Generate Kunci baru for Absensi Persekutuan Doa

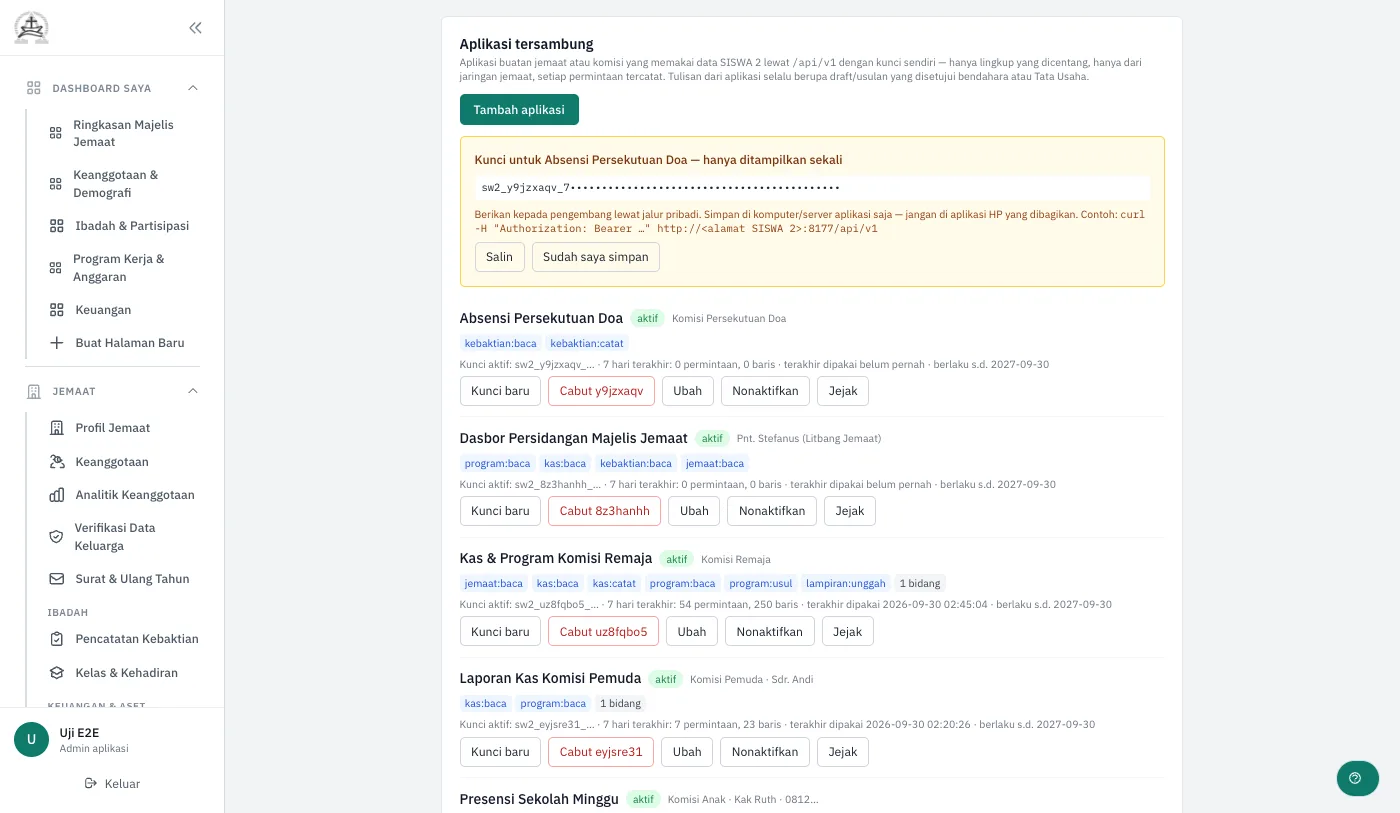[500, 391]
